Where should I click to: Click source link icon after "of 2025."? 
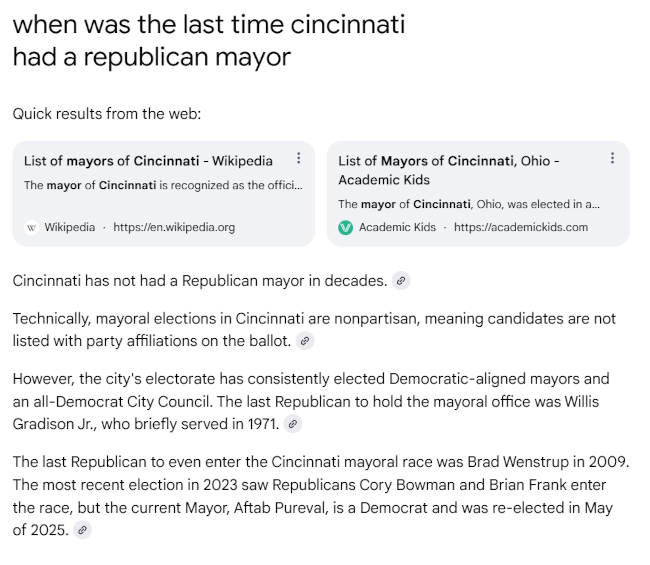(82, 531)
